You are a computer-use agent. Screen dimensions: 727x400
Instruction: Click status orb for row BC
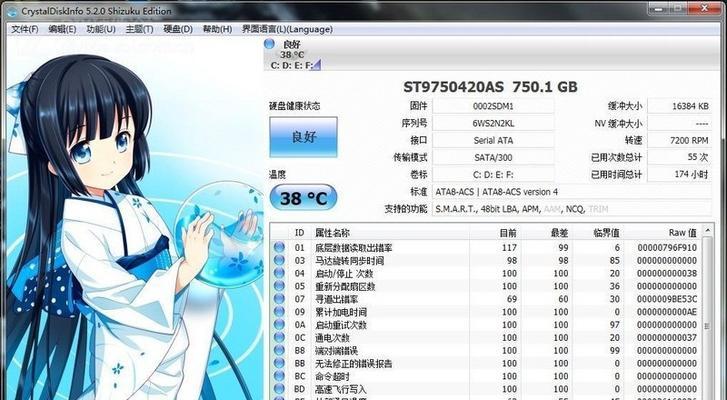(279, 376)
